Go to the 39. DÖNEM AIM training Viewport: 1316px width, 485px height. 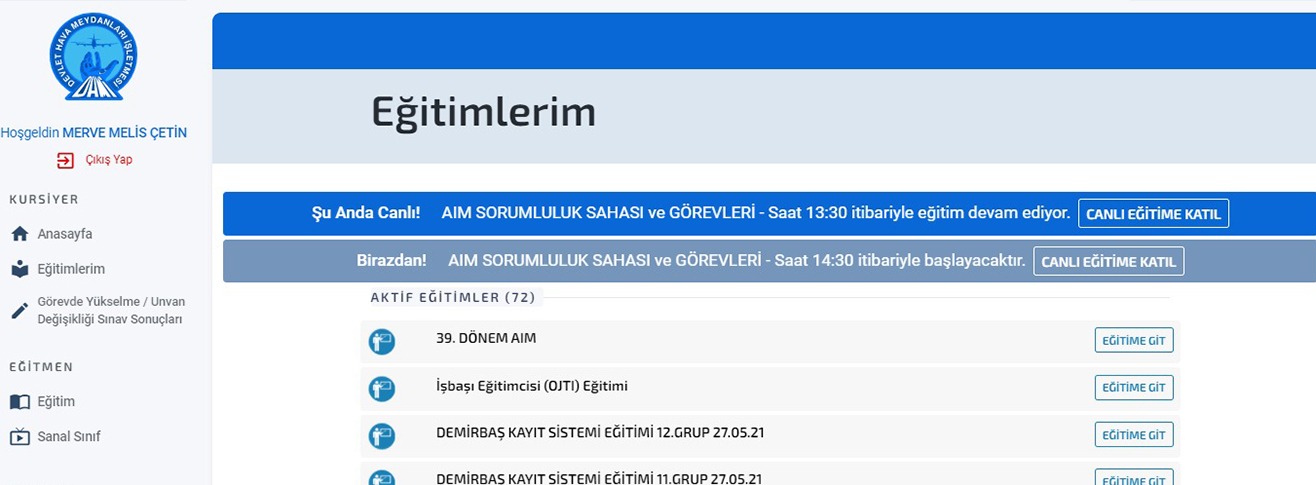point(1133,341)
